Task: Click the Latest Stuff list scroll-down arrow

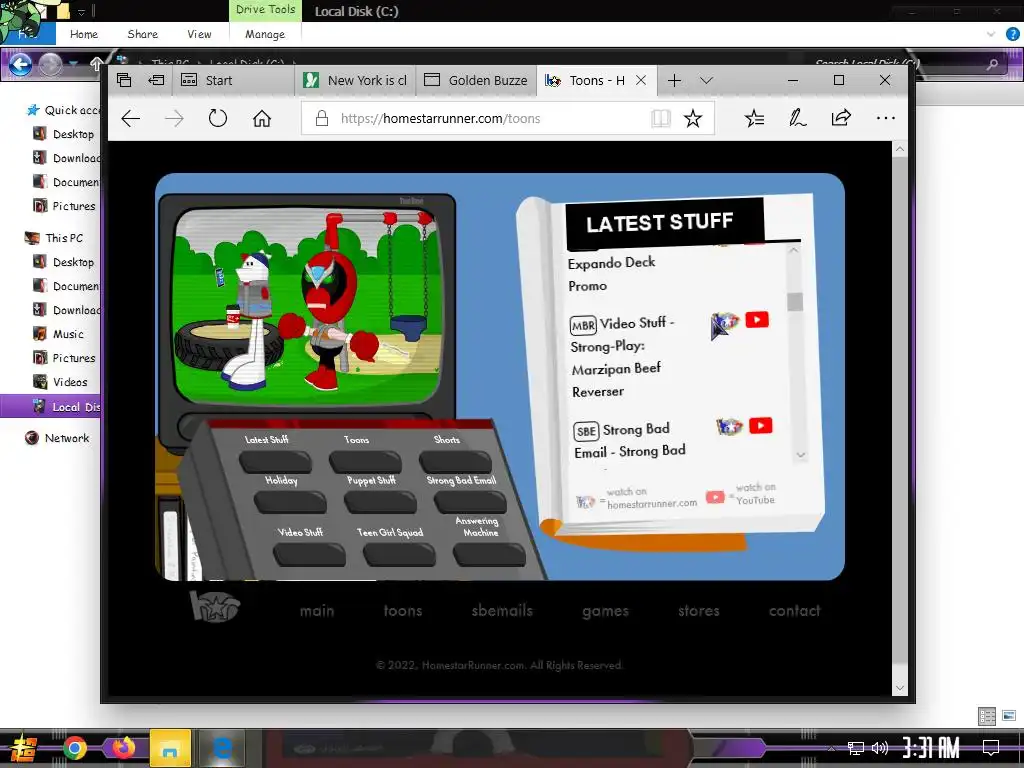Action: 801,455
